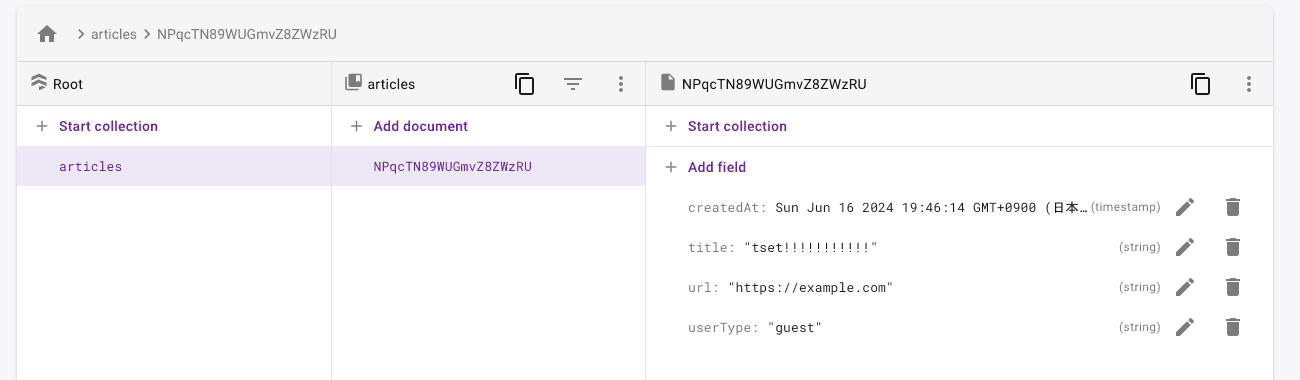Open the articles collection more options menu
This screenshot has height=380, width=1300.
coord(621,85)
